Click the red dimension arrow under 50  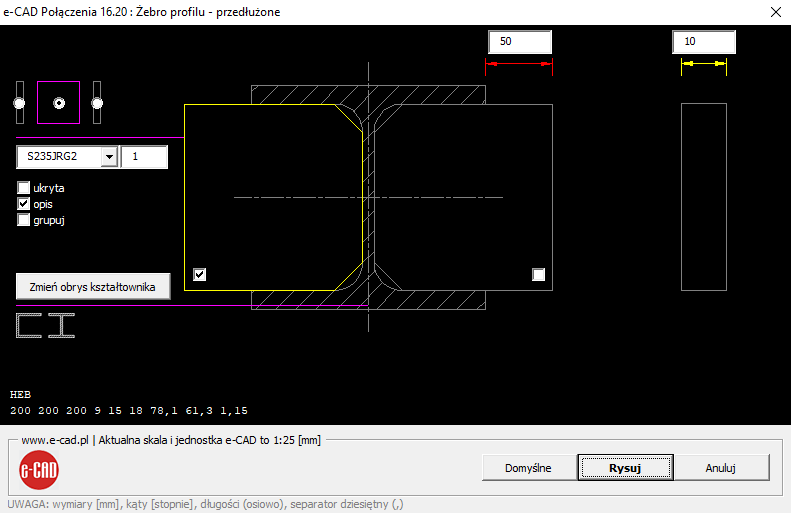tap(519, 64)
